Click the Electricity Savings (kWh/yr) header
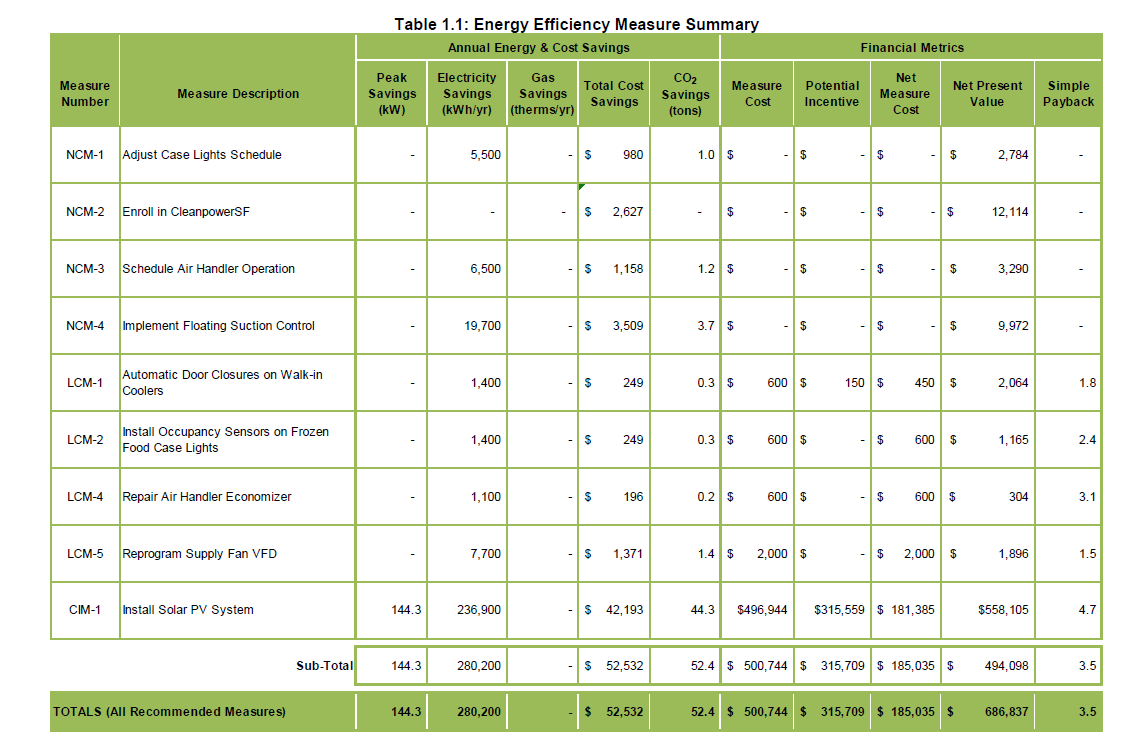 tap(467, 92)
